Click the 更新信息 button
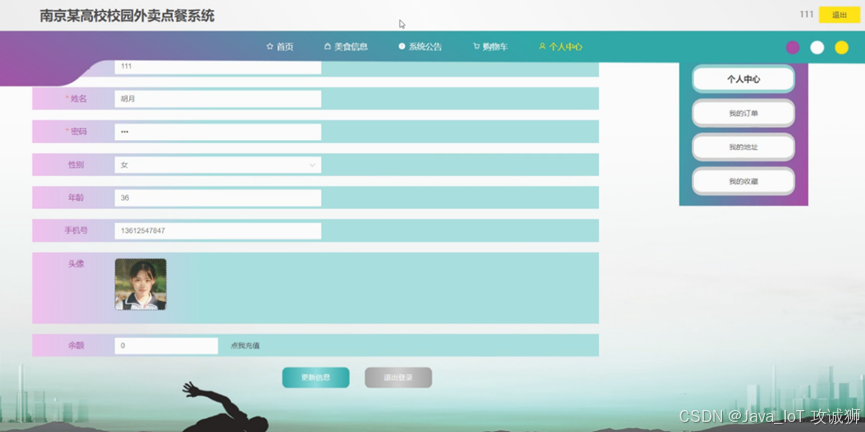 (316, 377)
